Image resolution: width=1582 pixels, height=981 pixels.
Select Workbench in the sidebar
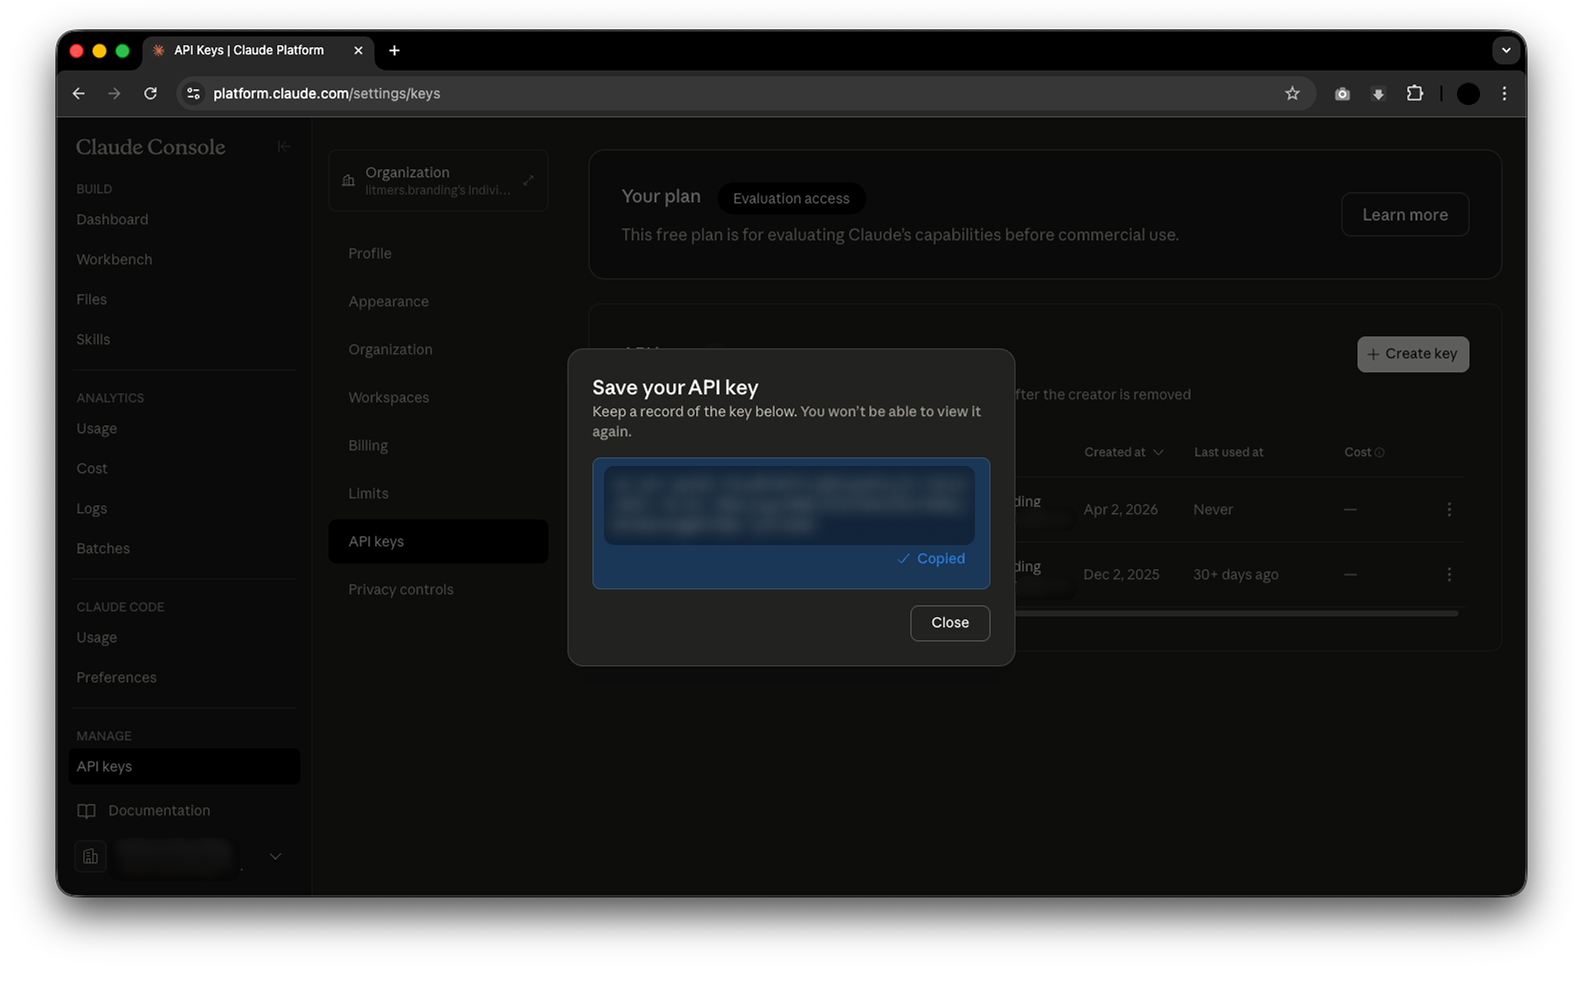(x=114, y=260)
